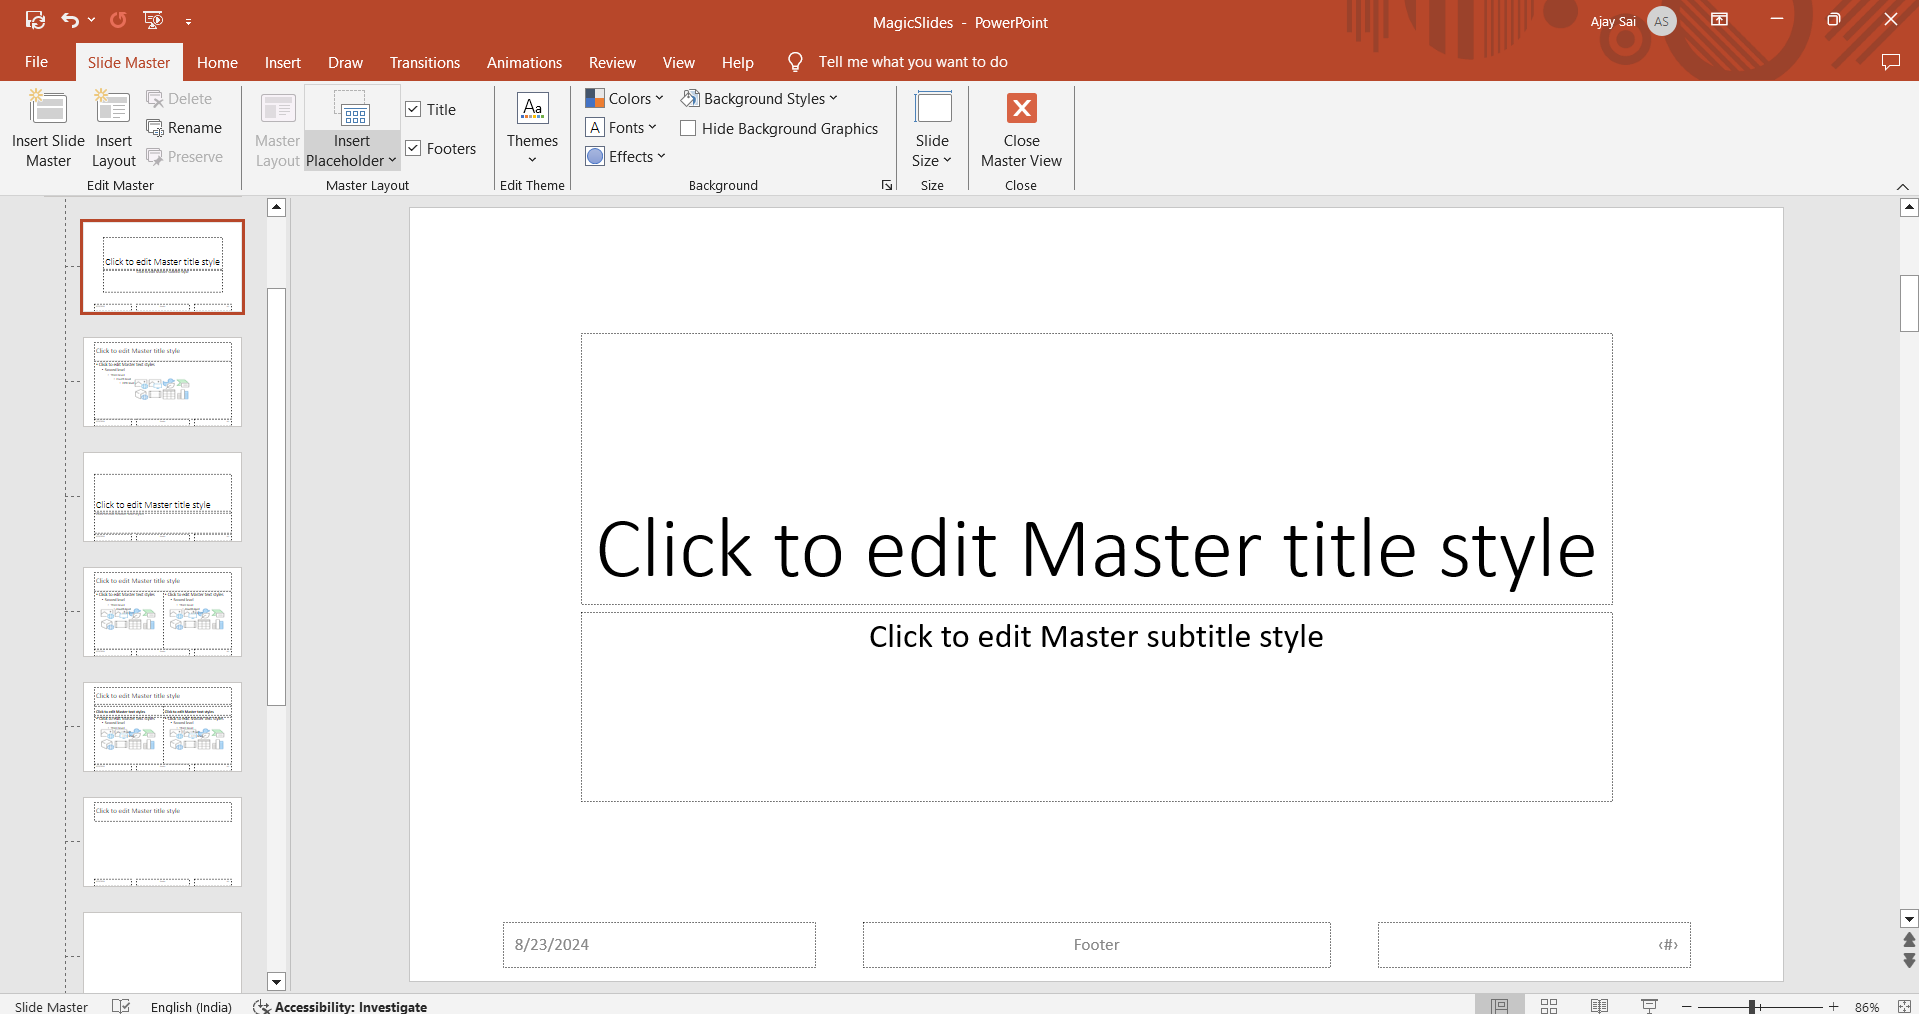
Task: Open the Background Styles dropdown
Action: (x=760, y=99)
